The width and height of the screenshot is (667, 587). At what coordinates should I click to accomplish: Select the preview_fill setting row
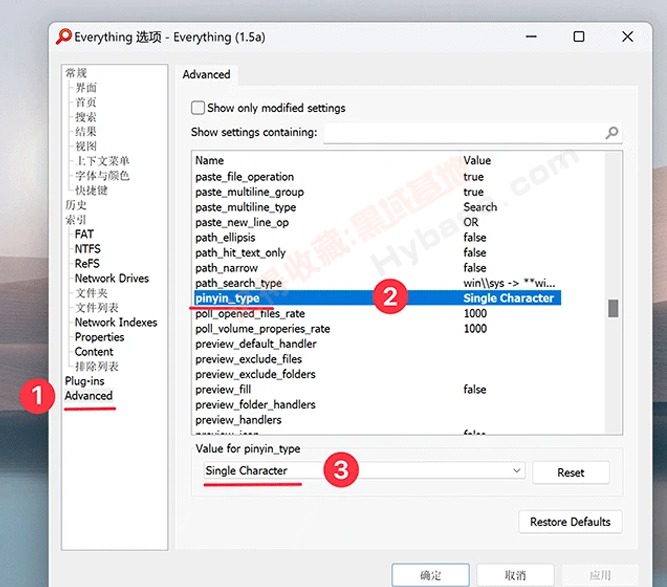click(378, 390)
